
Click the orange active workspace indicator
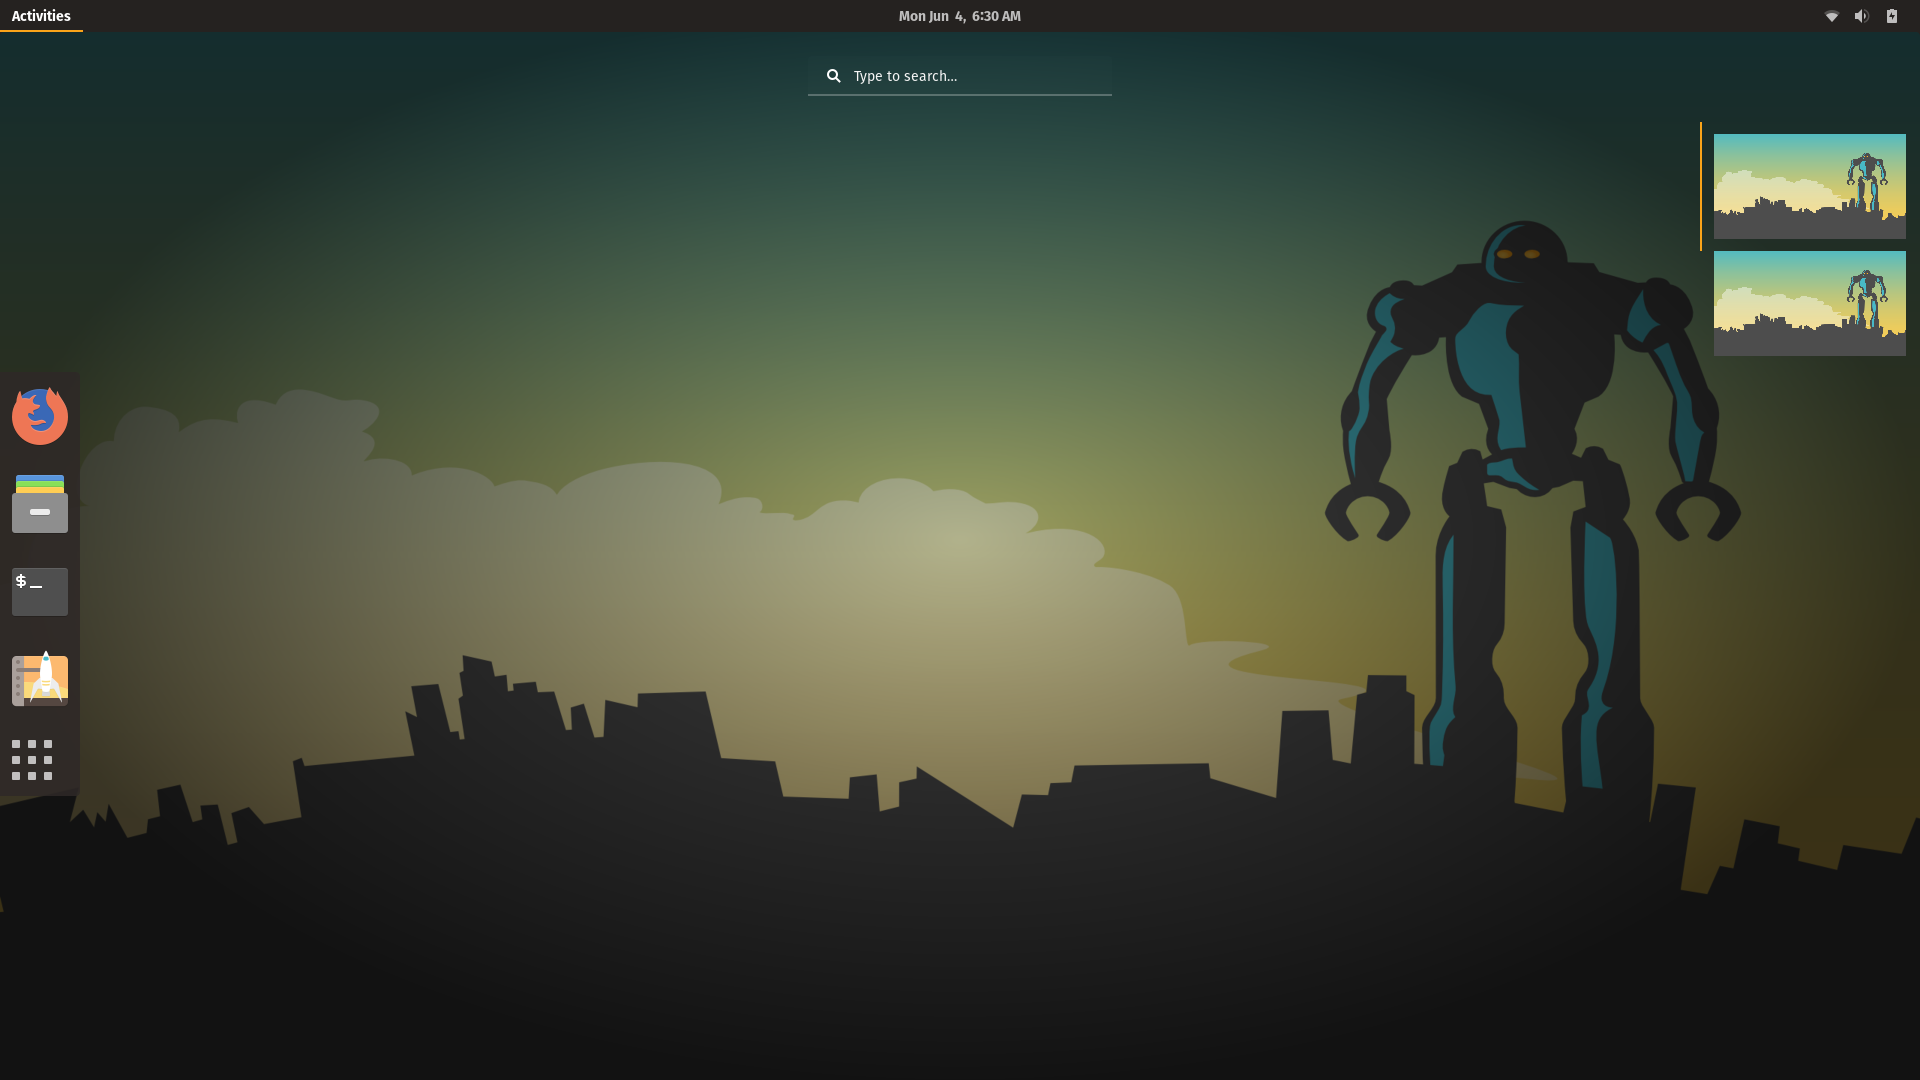pos(1700,186)
